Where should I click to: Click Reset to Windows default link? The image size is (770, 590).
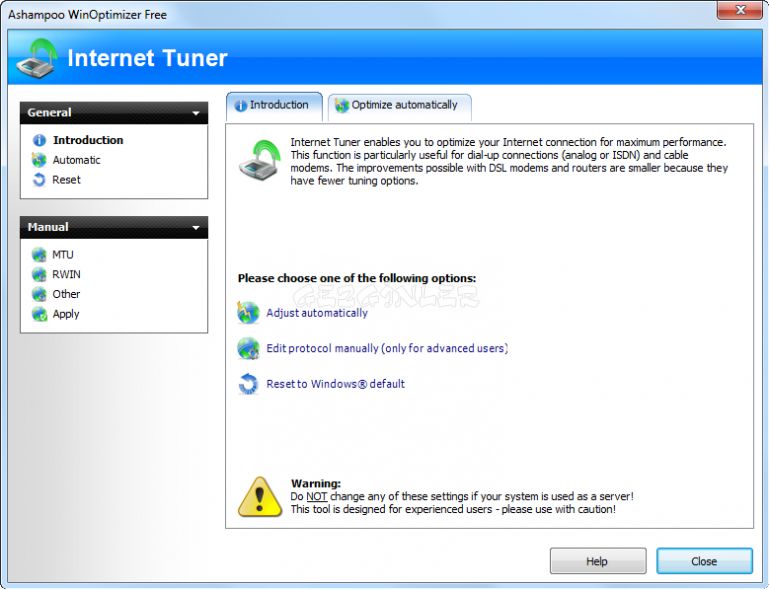tap(335, 384)
